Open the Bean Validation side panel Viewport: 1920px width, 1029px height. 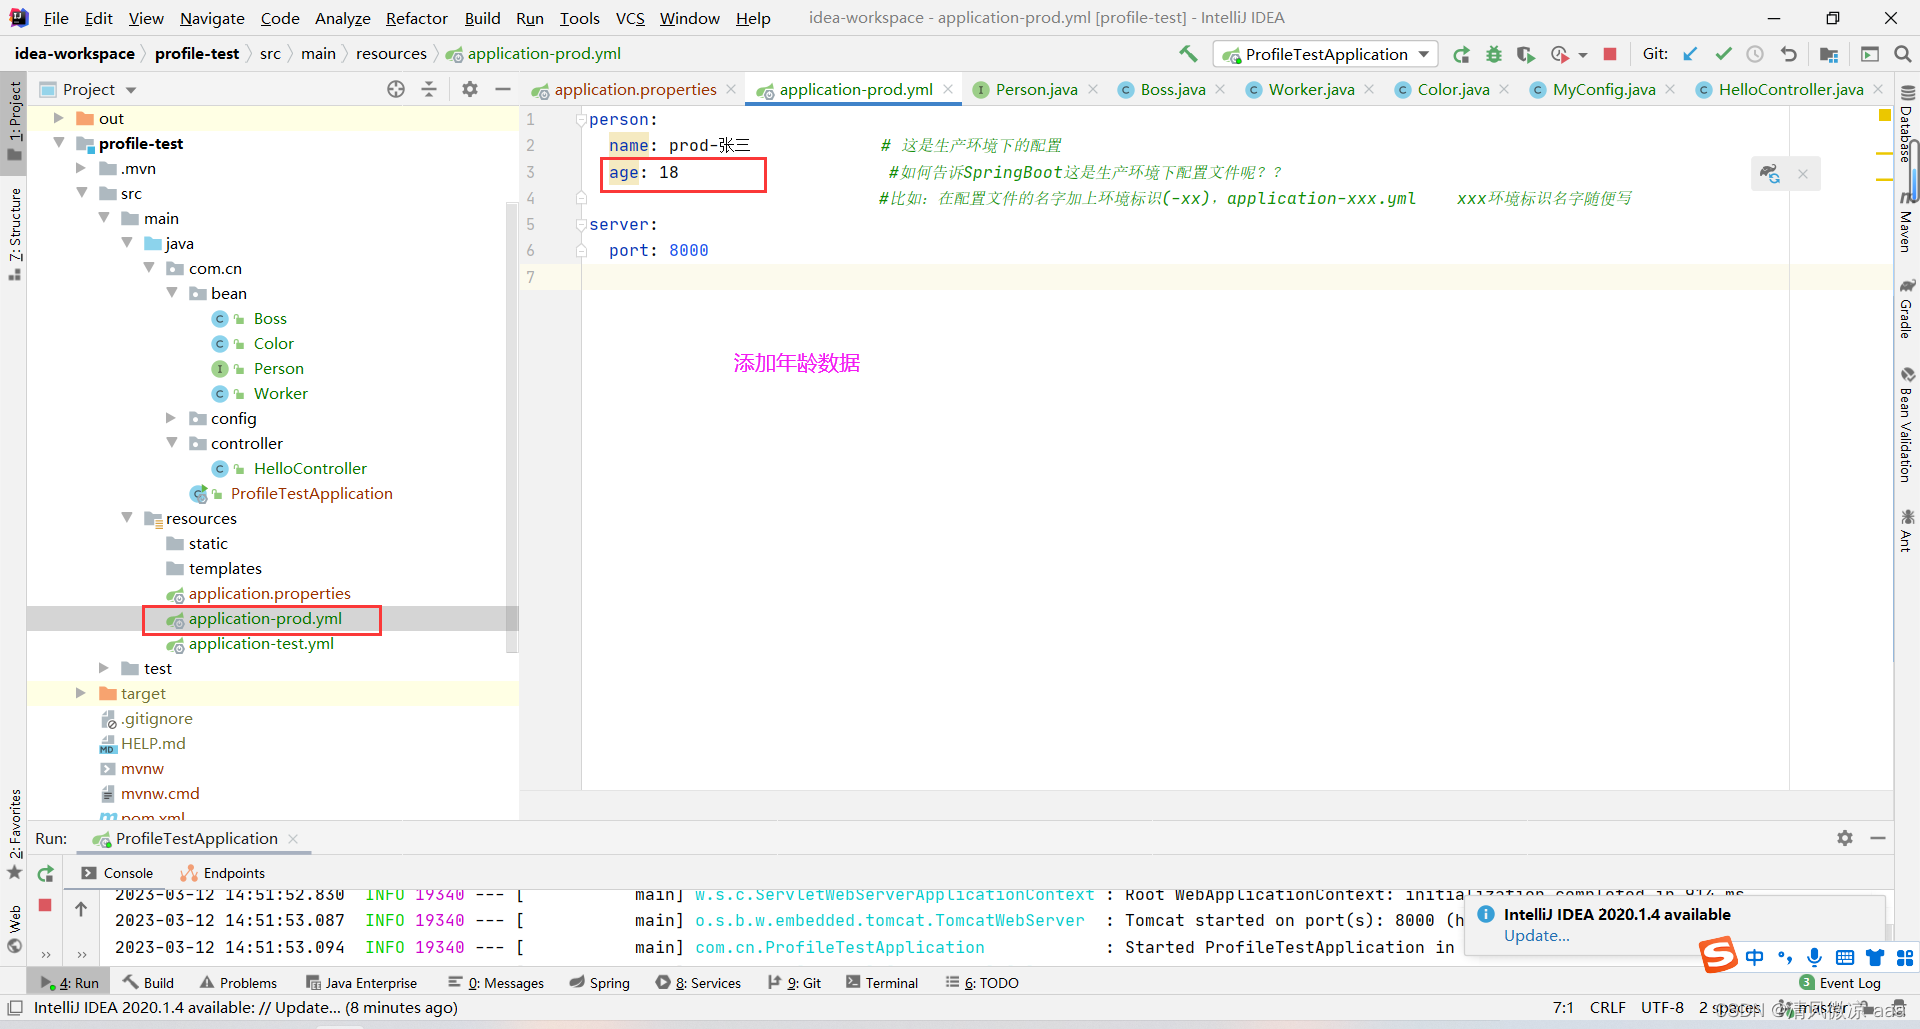click(1907, 424)
